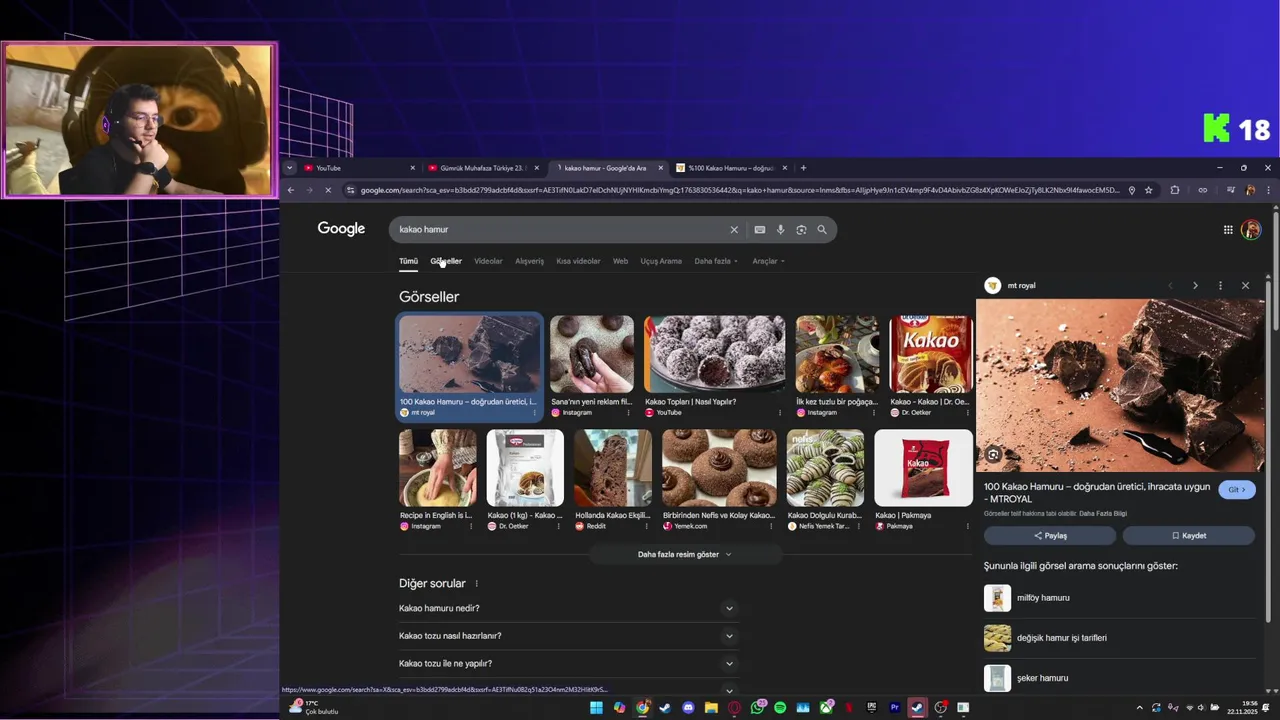Click the Kaydet save button
This screenshot has height=720, width=1280.
(1189, 536)
